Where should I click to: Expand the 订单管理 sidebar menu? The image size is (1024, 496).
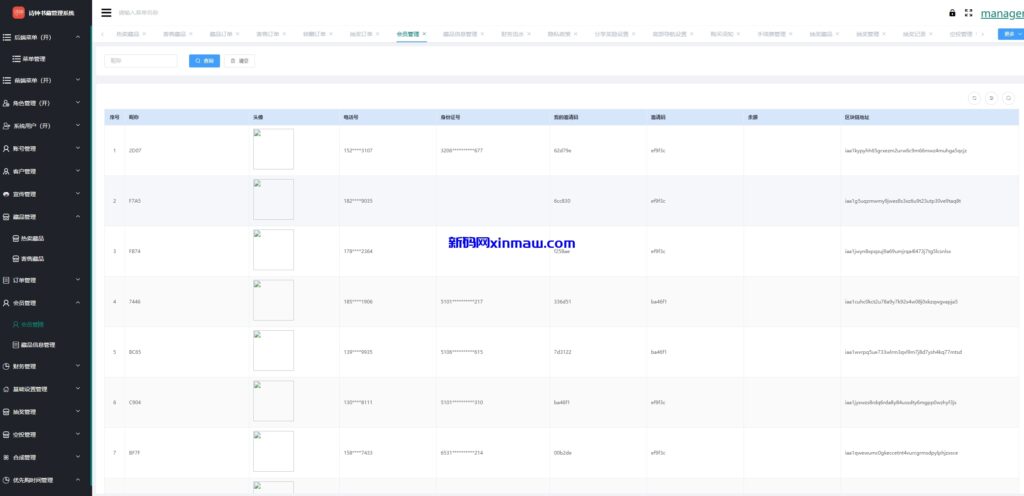click(46, 280)
